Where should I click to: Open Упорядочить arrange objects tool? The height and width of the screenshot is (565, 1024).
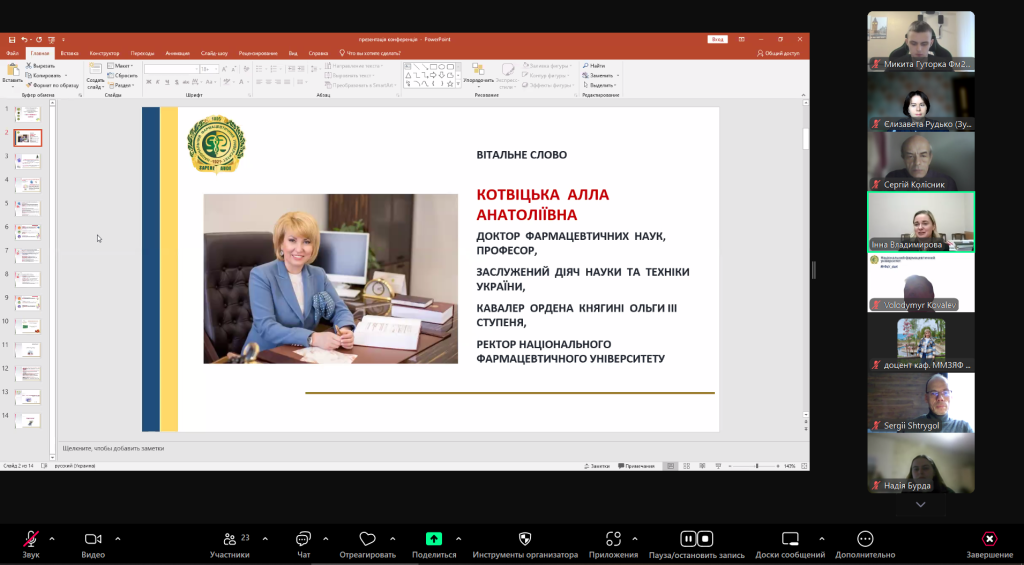(478, 76)
